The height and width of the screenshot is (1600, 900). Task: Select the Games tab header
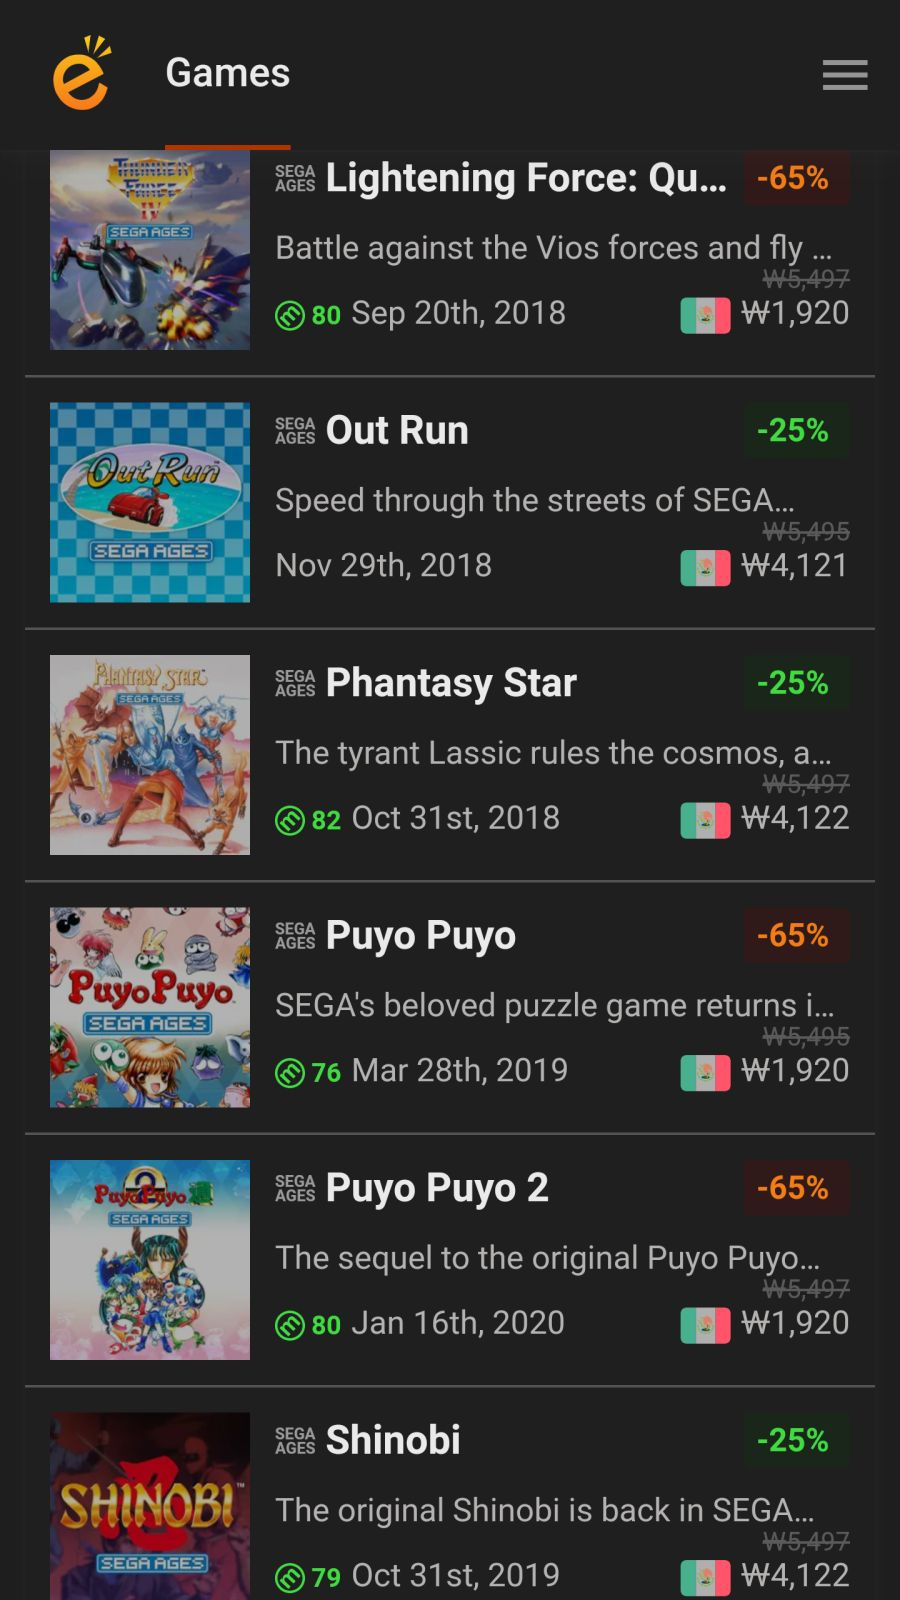click(x=228, y=73)
